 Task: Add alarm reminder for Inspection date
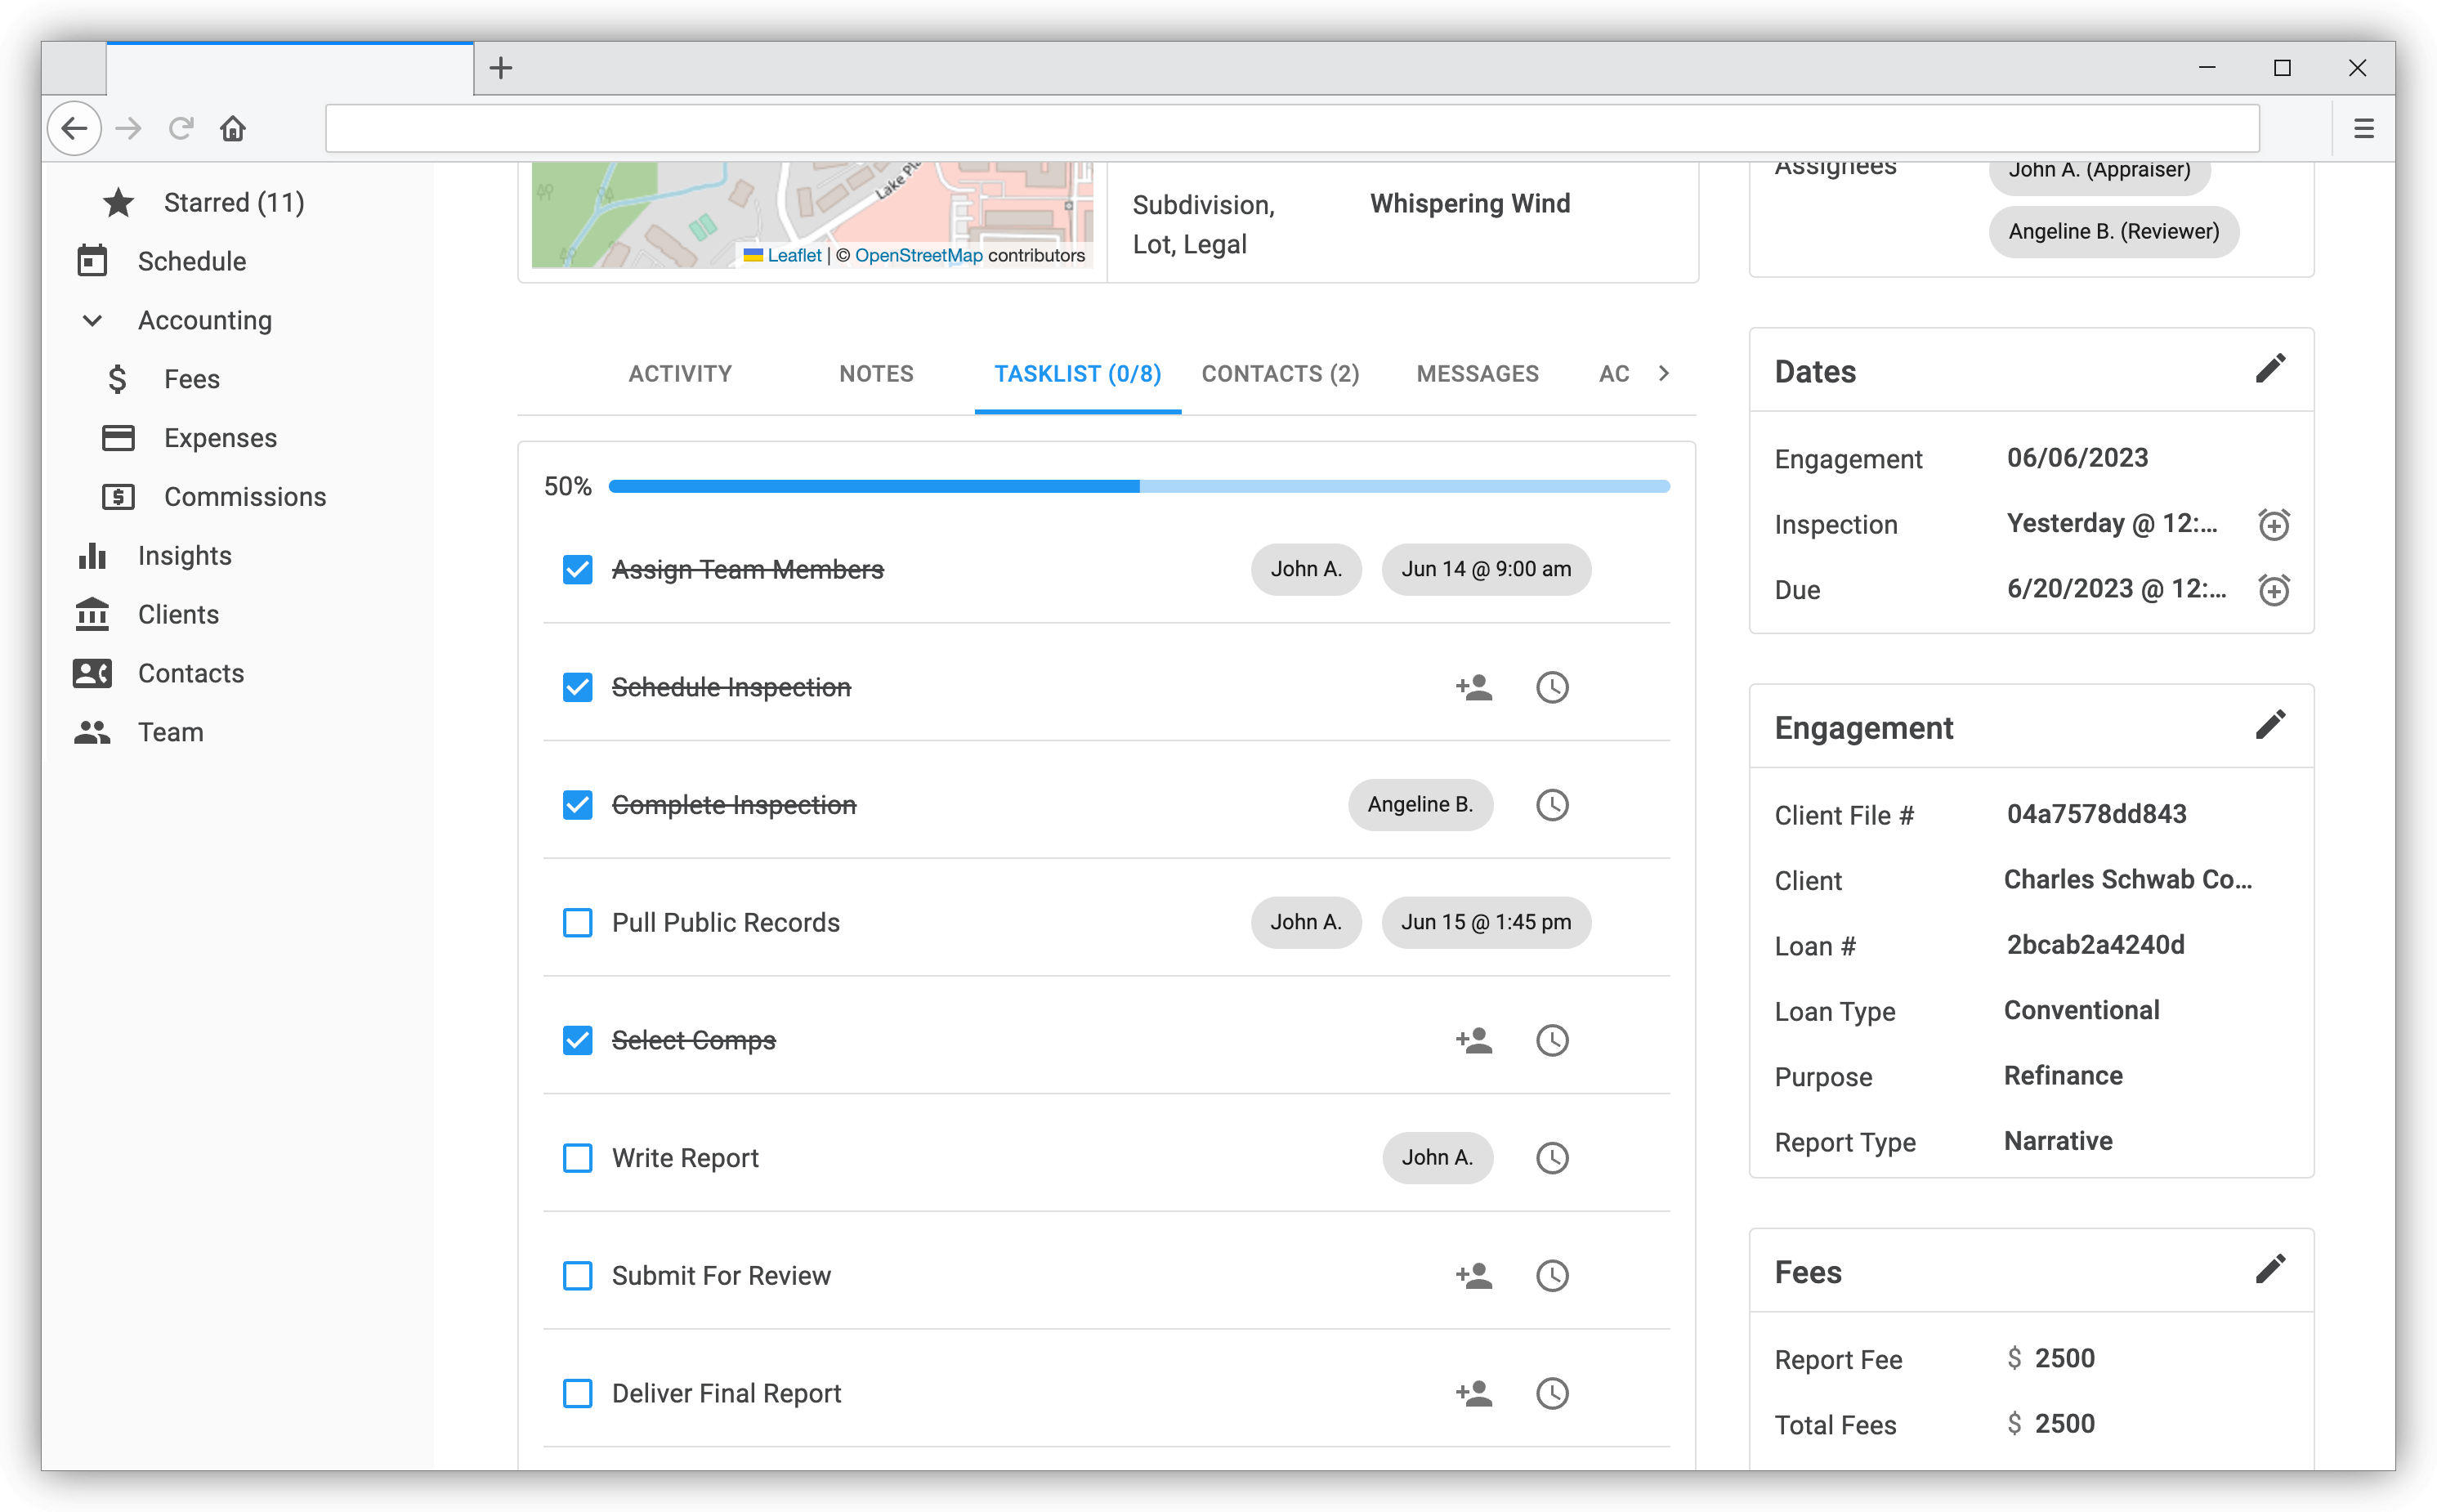(2273, 525)
